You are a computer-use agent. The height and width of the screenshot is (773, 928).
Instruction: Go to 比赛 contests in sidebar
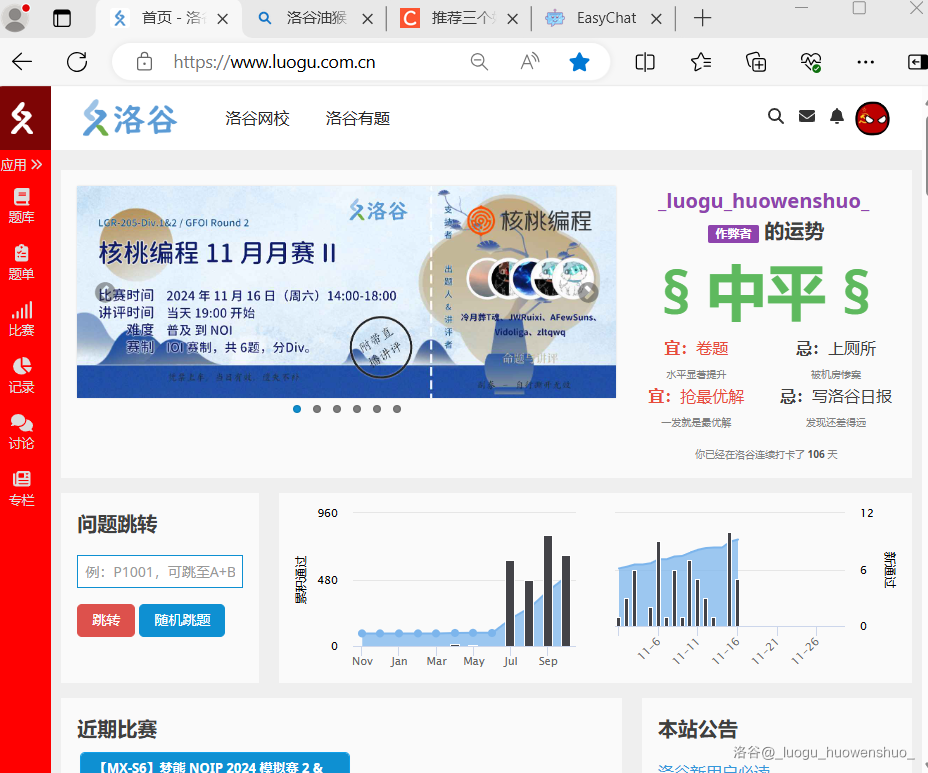(21, 318)
